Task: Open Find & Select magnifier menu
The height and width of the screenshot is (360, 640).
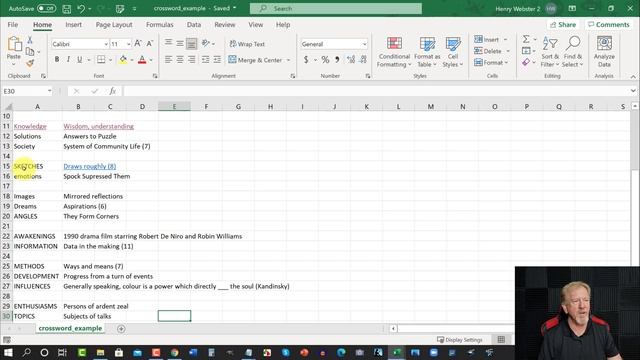Action: (x=572, y=52)
